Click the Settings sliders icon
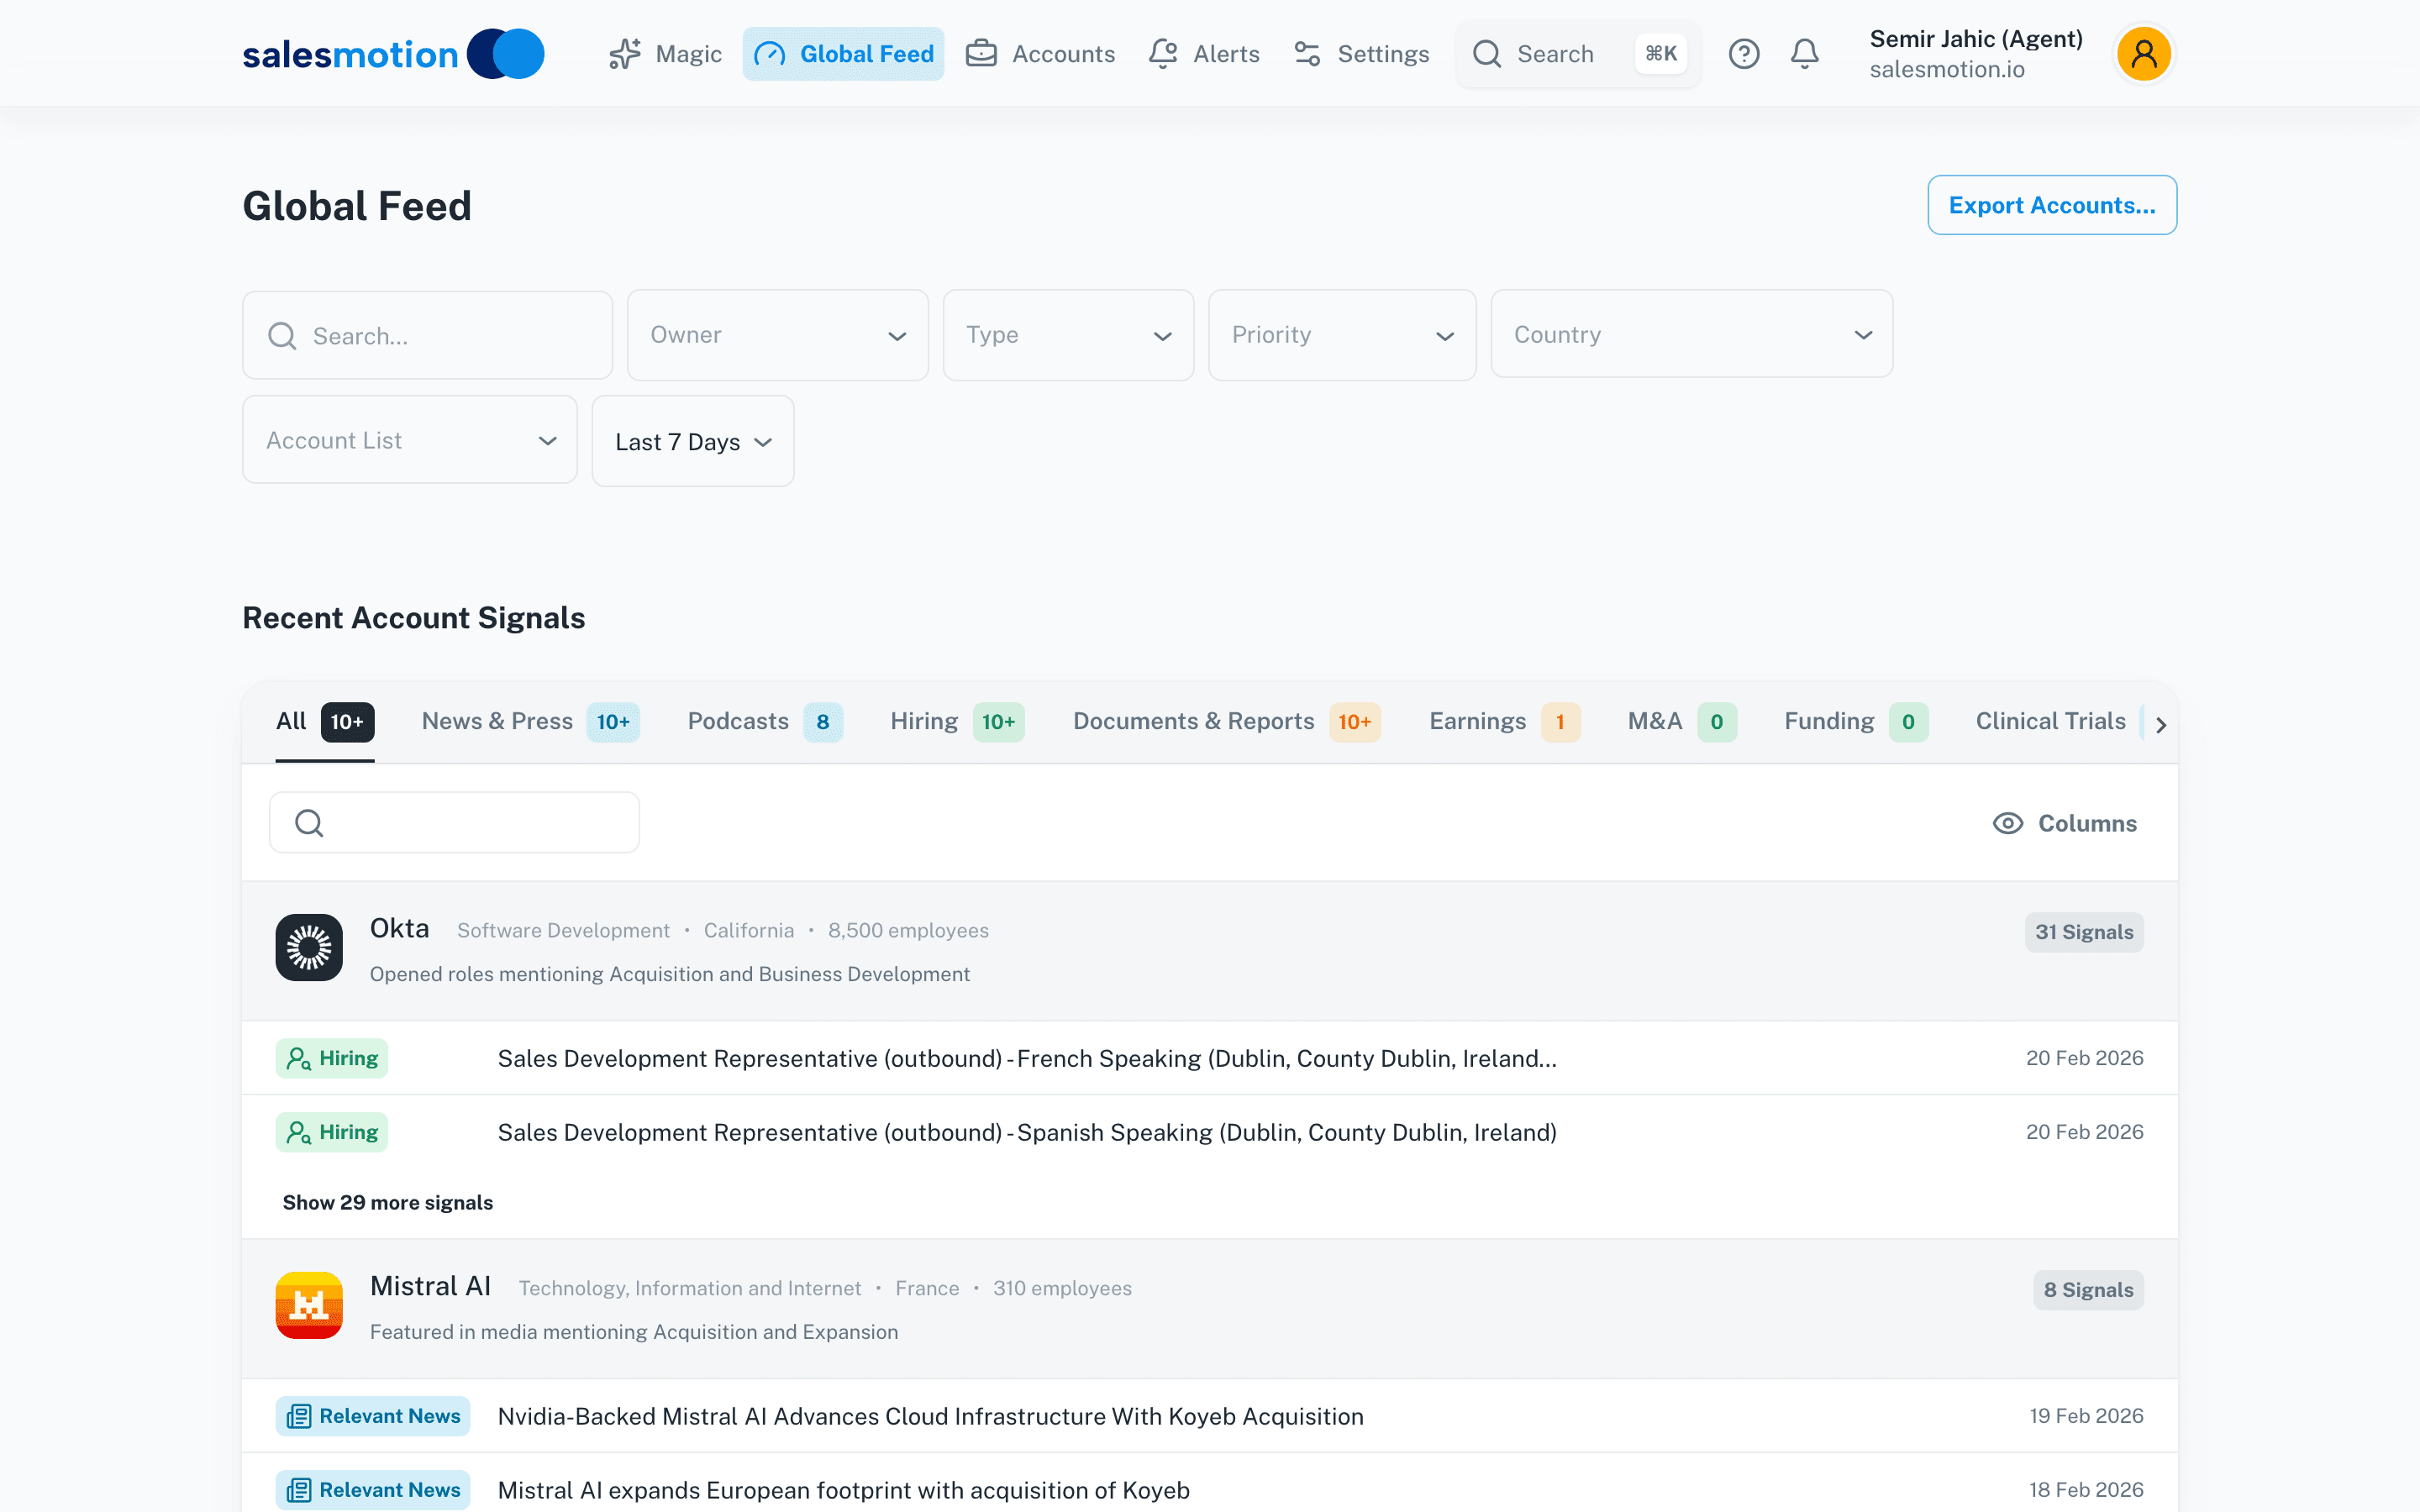Viewport: 2420px width, 1512px height. click(x=1307, y=54)
